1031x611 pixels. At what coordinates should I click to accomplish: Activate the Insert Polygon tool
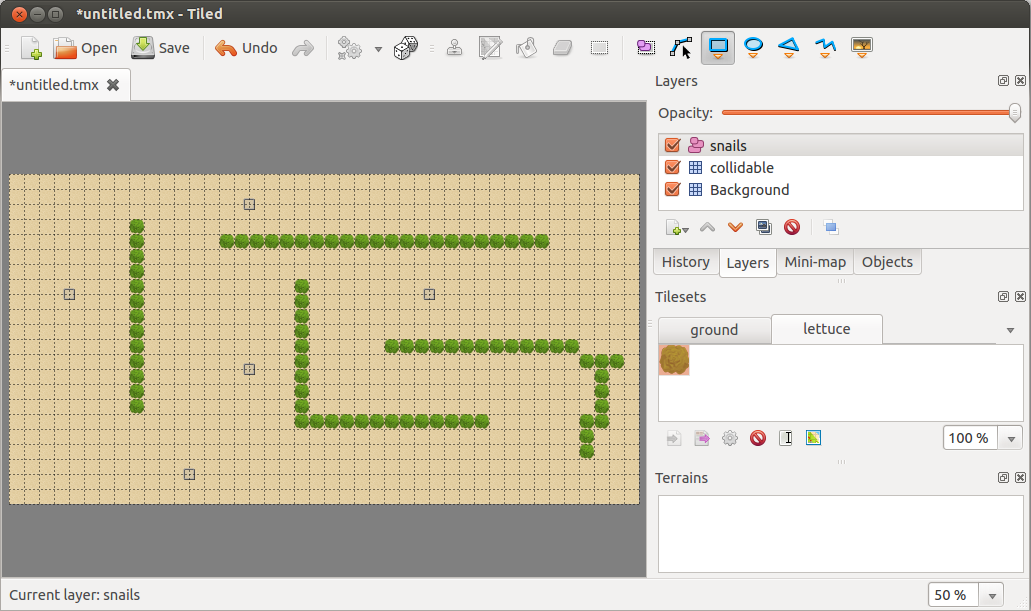(x=789, y=47)
